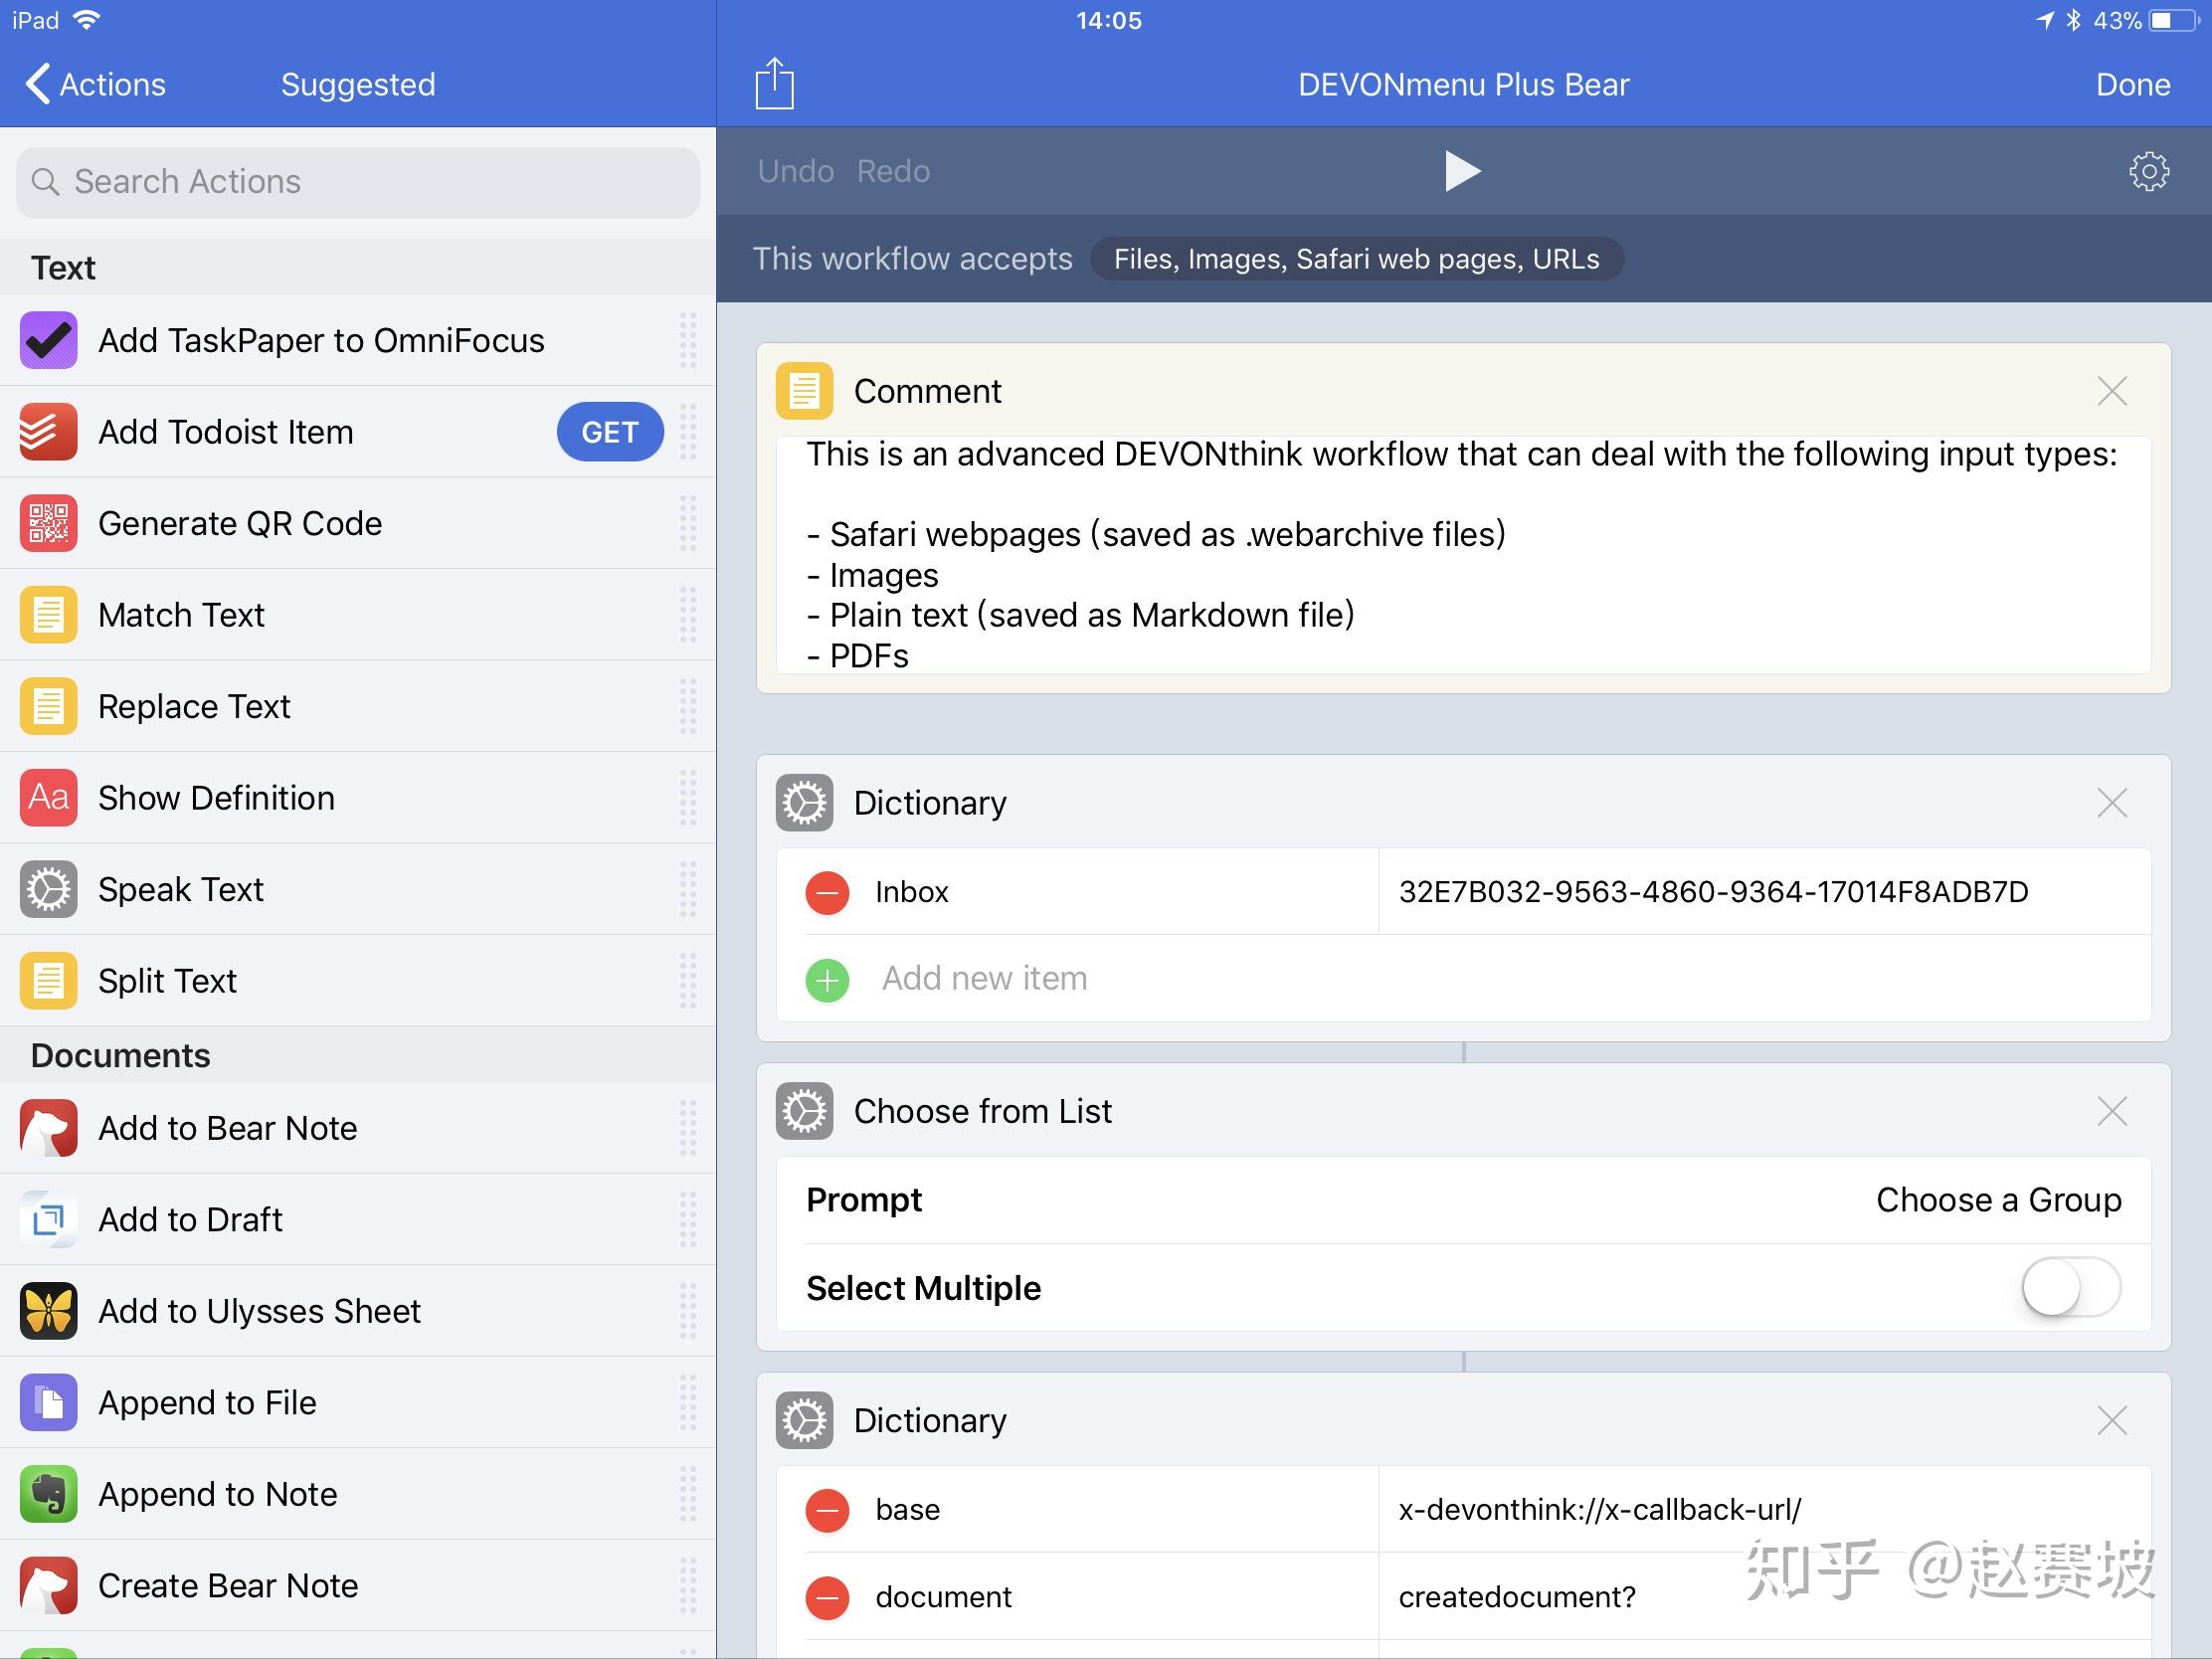Select the Add to Ulysses Sheet action

tap(259, 1311)
